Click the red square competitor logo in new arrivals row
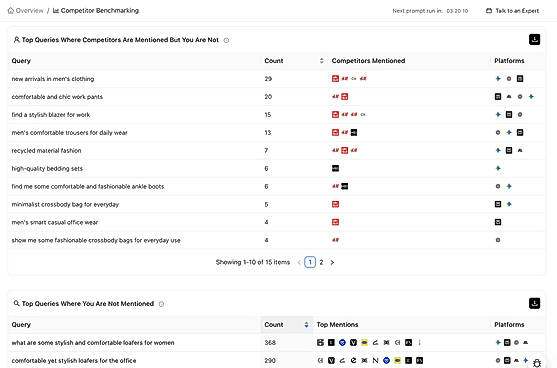 point(335,79)
